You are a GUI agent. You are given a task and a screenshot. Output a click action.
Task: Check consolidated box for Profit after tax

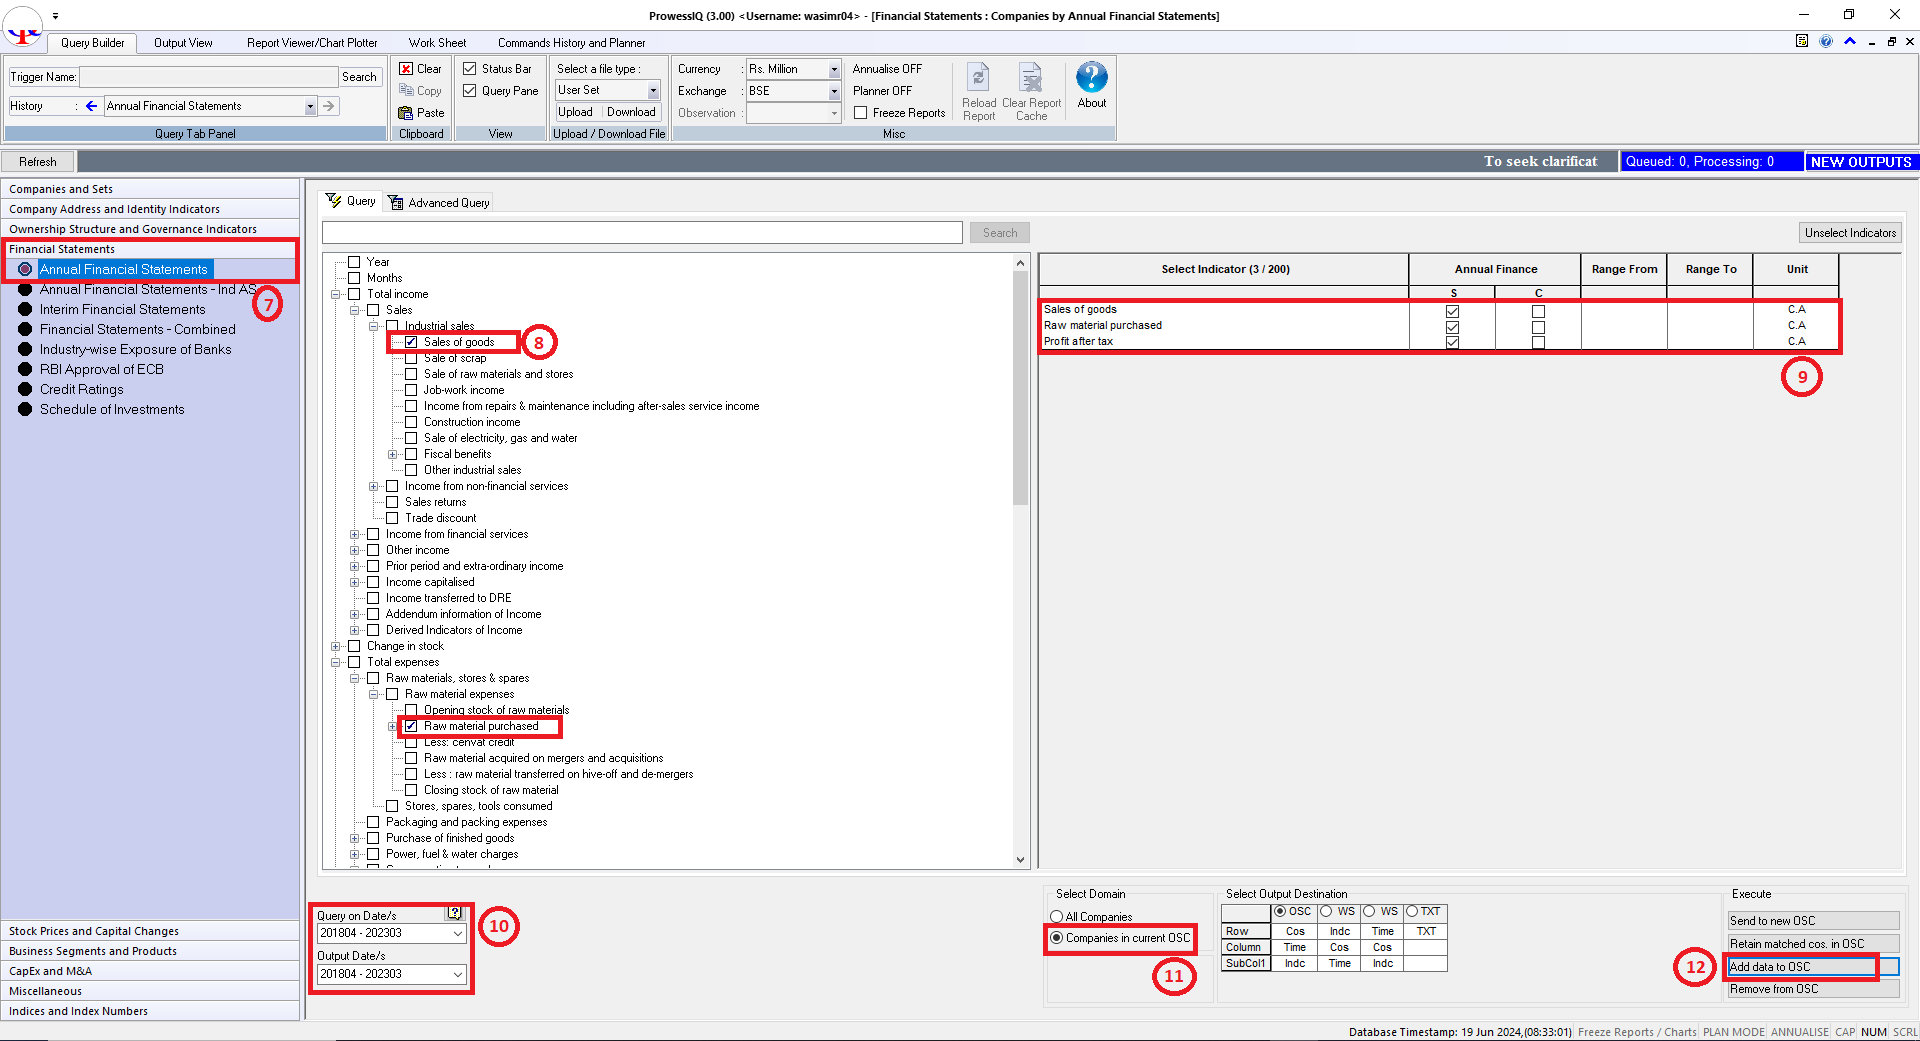[x=1538, y=342]
